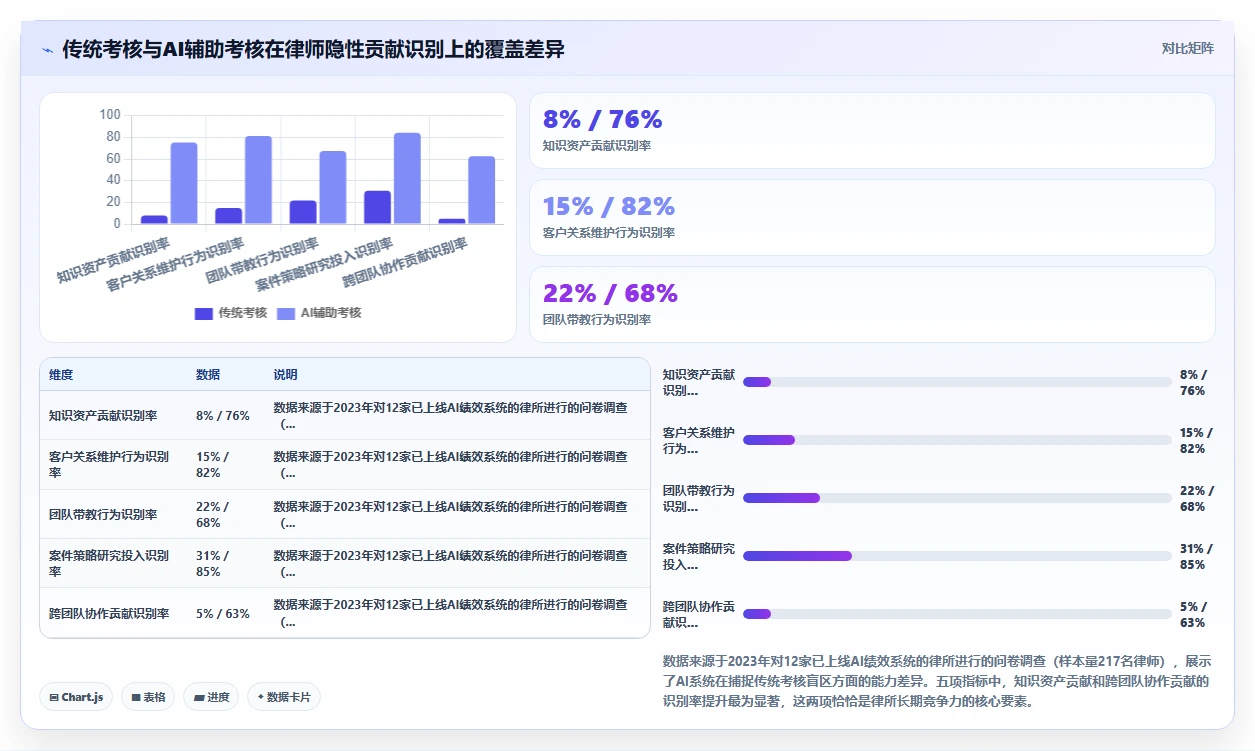Click the Chart.js tag
This screenshot has height=751, width=1255.
[x=76, y=697]
